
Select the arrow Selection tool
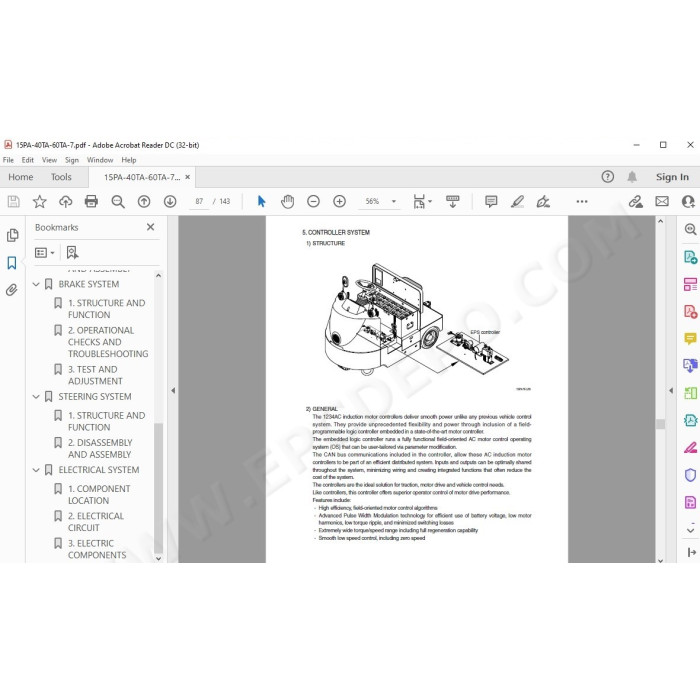point(262,201)
